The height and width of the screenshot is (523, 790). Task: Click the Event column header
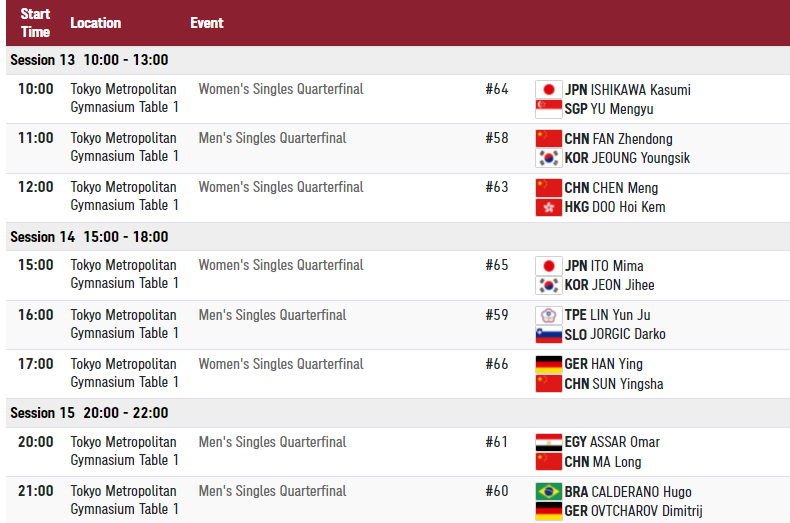click(x=207, y=23)
